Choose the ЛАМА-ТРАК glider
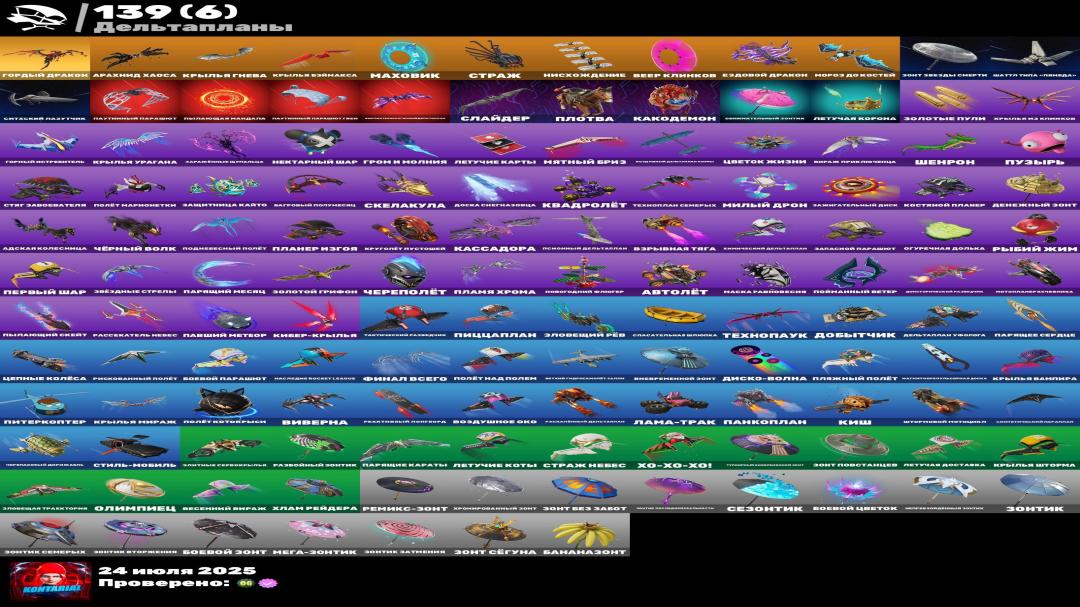 click(674, 405)
